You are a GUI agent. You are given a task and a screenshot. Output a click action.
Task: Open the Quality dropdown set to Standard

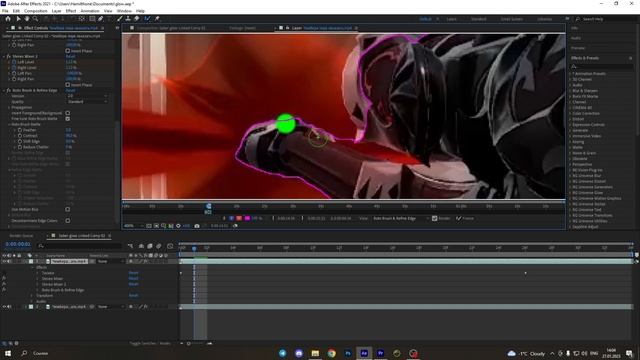87,102
